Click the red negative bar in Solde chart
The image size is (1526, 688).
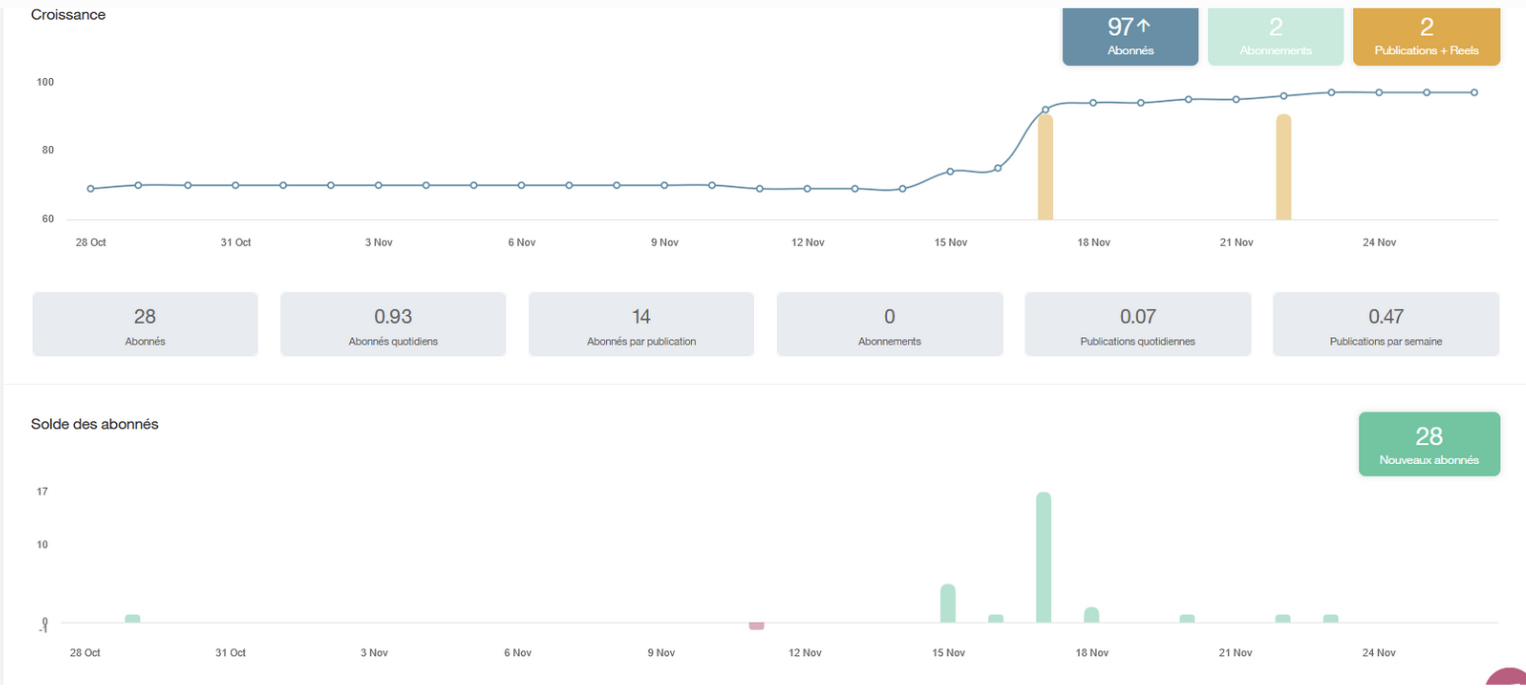(x=757, y=626)
